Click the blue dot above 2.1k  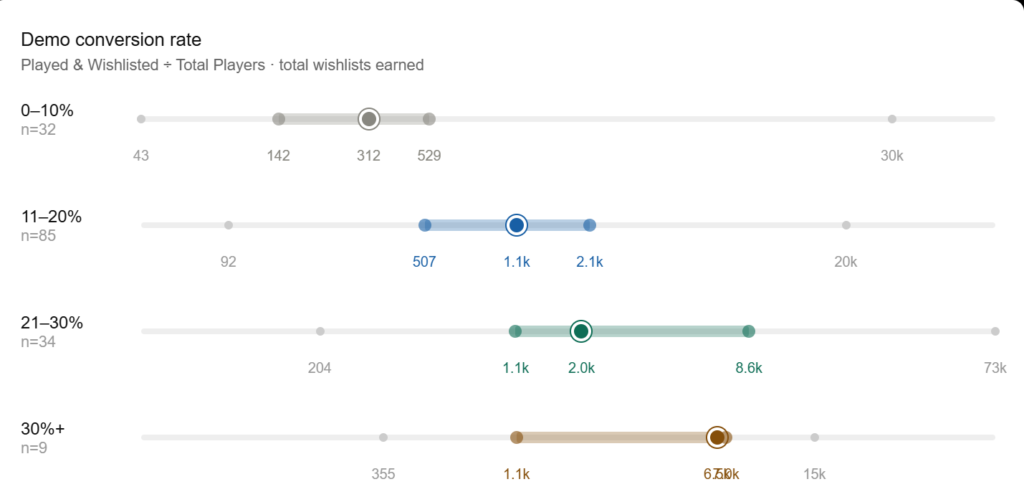590,225
